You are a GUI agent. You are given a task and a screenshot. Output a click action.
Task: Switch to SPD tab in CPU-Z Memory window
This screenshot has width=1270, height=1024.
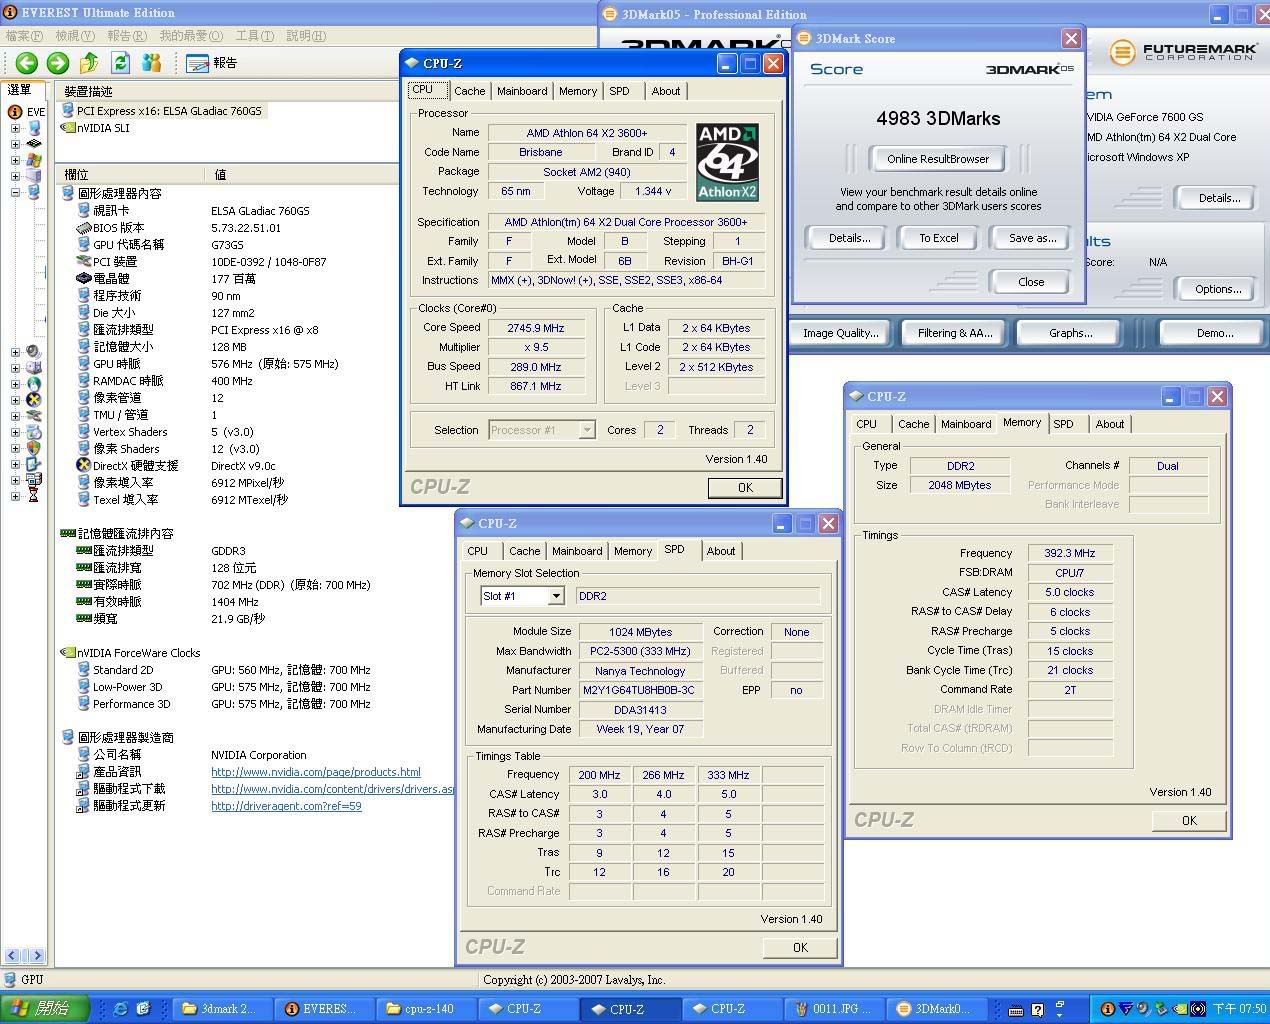coord(1063,424)
